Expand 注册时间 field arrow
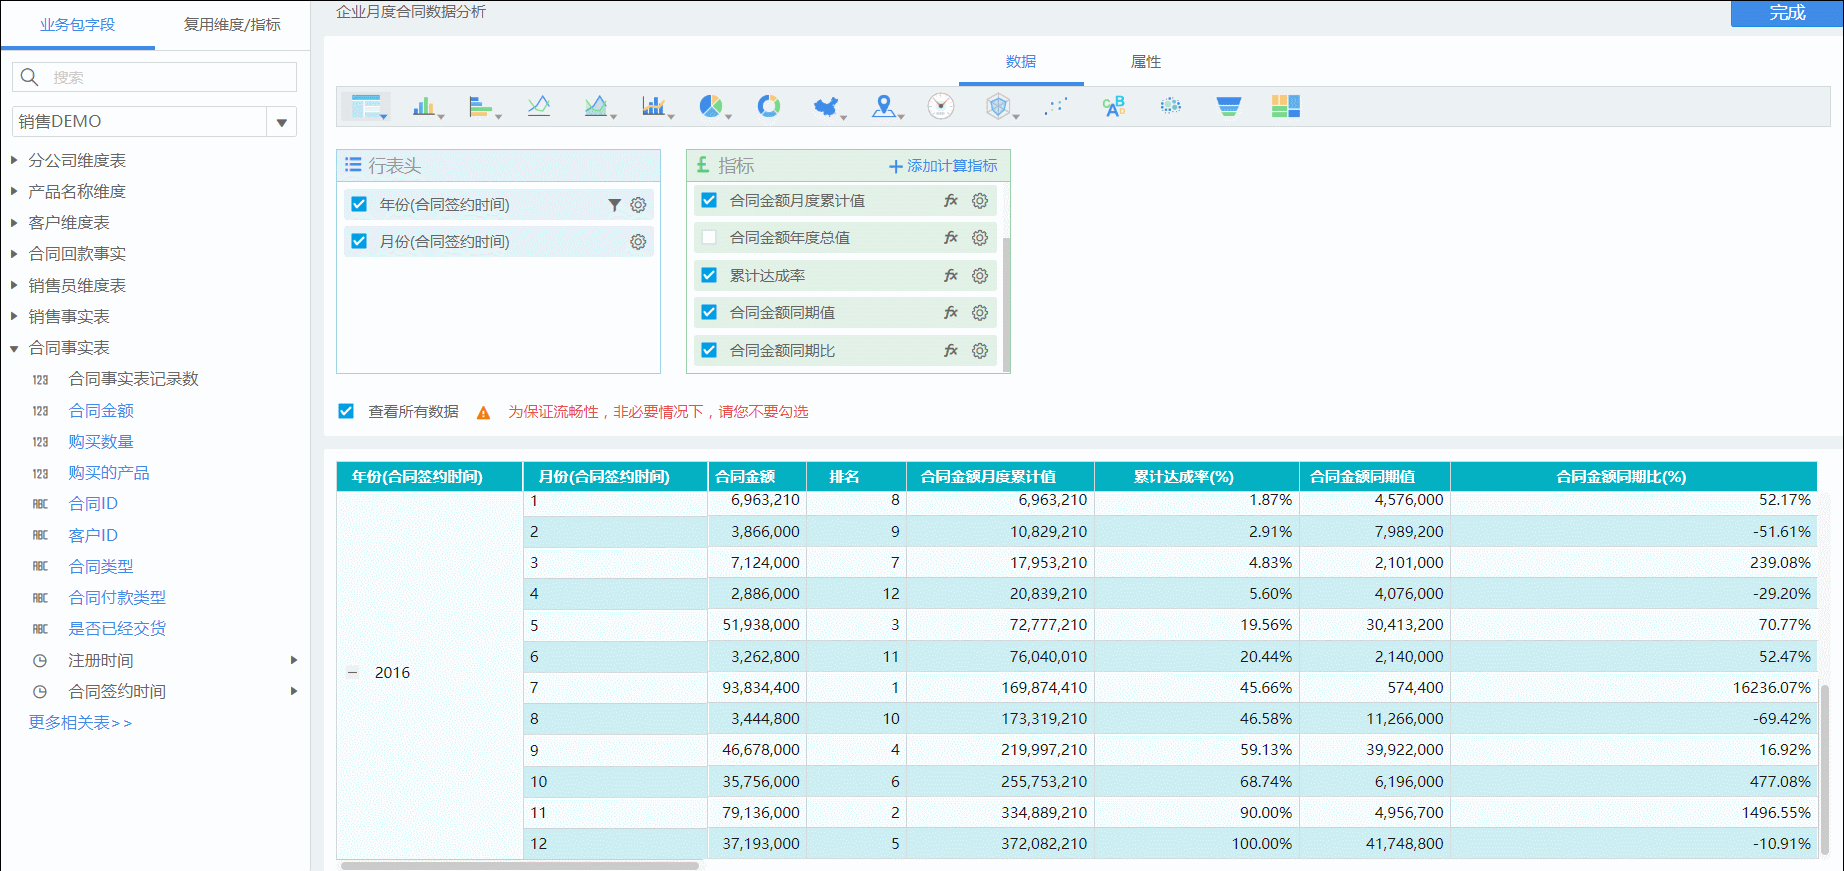 pos(294,660)
